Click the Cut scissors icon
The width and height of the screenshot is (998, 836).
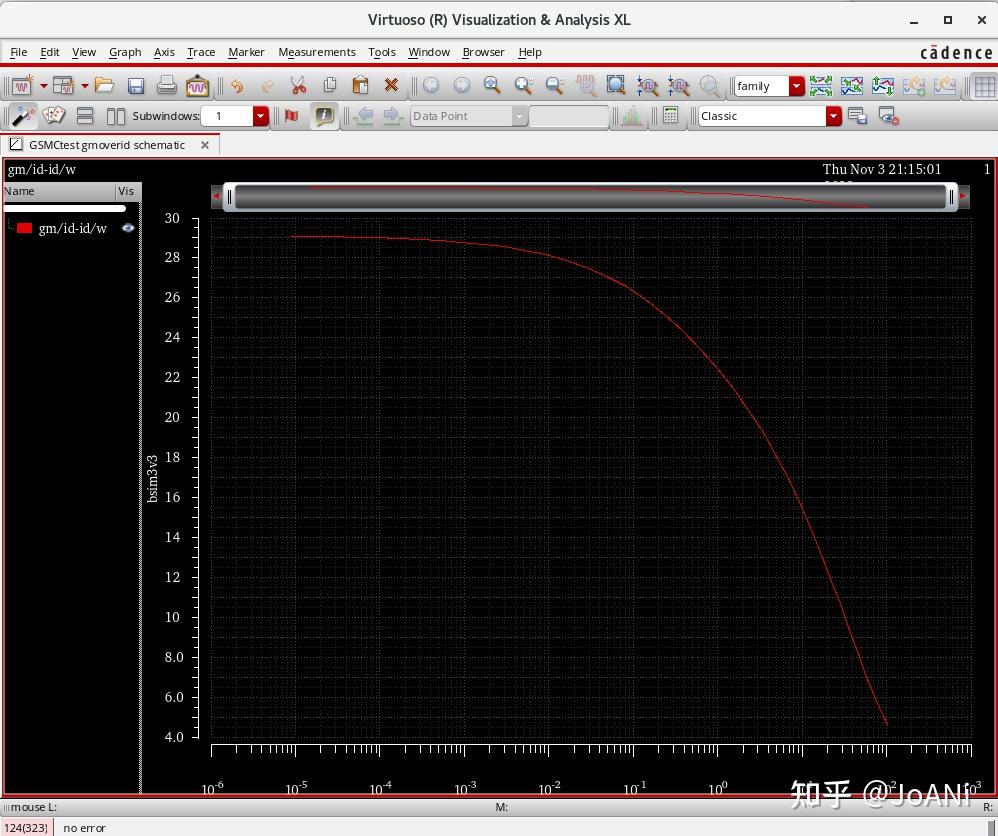(x=298, y=86)
